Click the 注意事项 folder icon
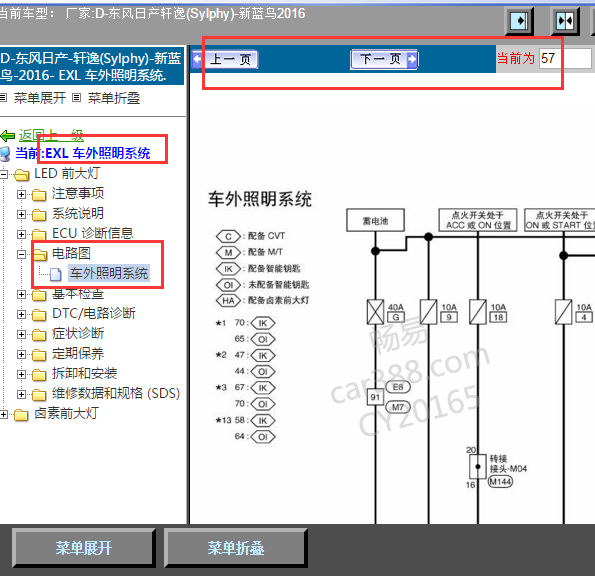The image size is (595, 584). tap(39, 195)
